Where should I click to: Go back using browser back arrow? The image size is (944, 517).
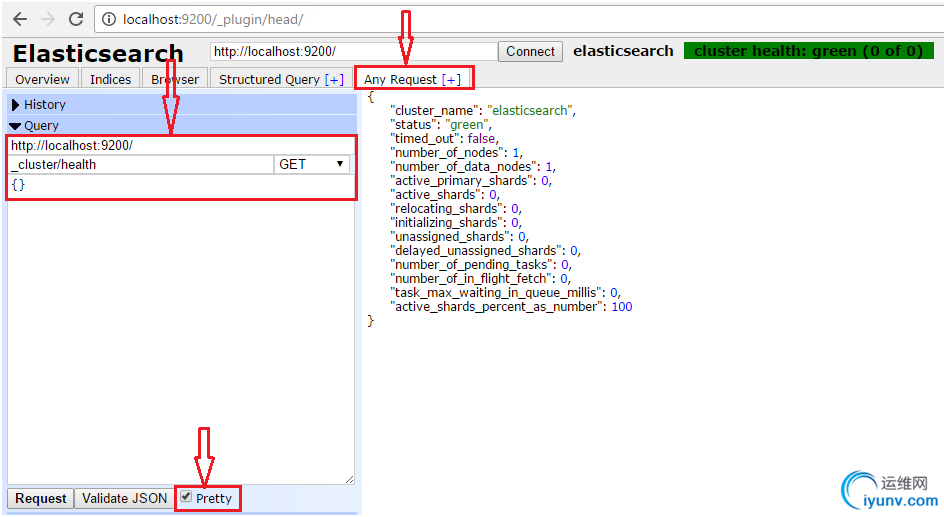pos(20,19)
